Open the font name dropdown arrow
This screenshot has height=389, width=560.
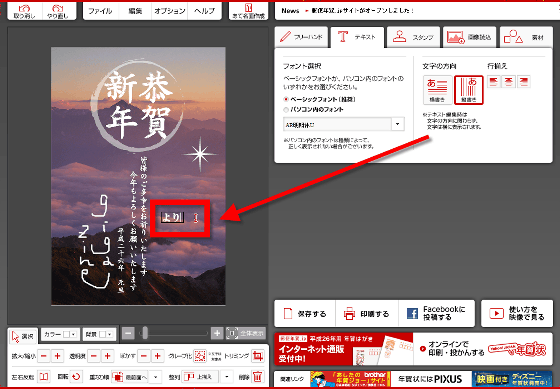[x=398, y=124]
